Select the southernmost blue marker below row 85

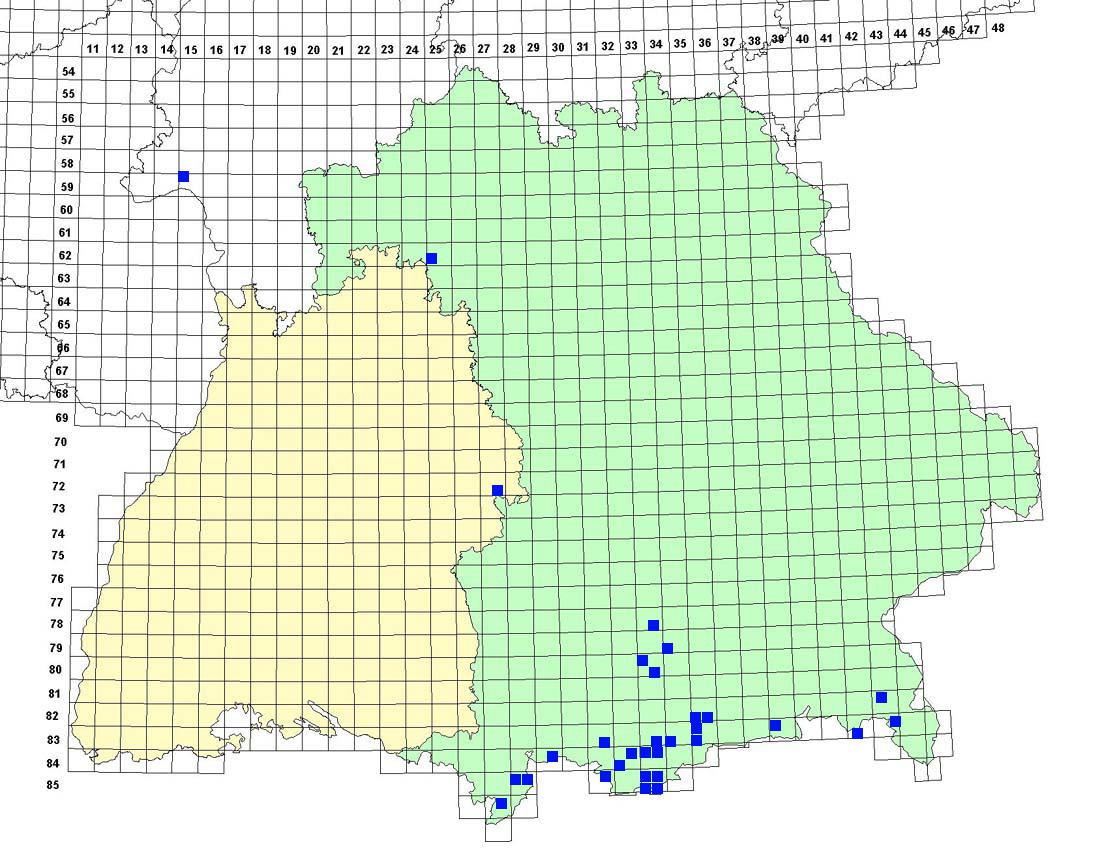click(x=501, y=803)
